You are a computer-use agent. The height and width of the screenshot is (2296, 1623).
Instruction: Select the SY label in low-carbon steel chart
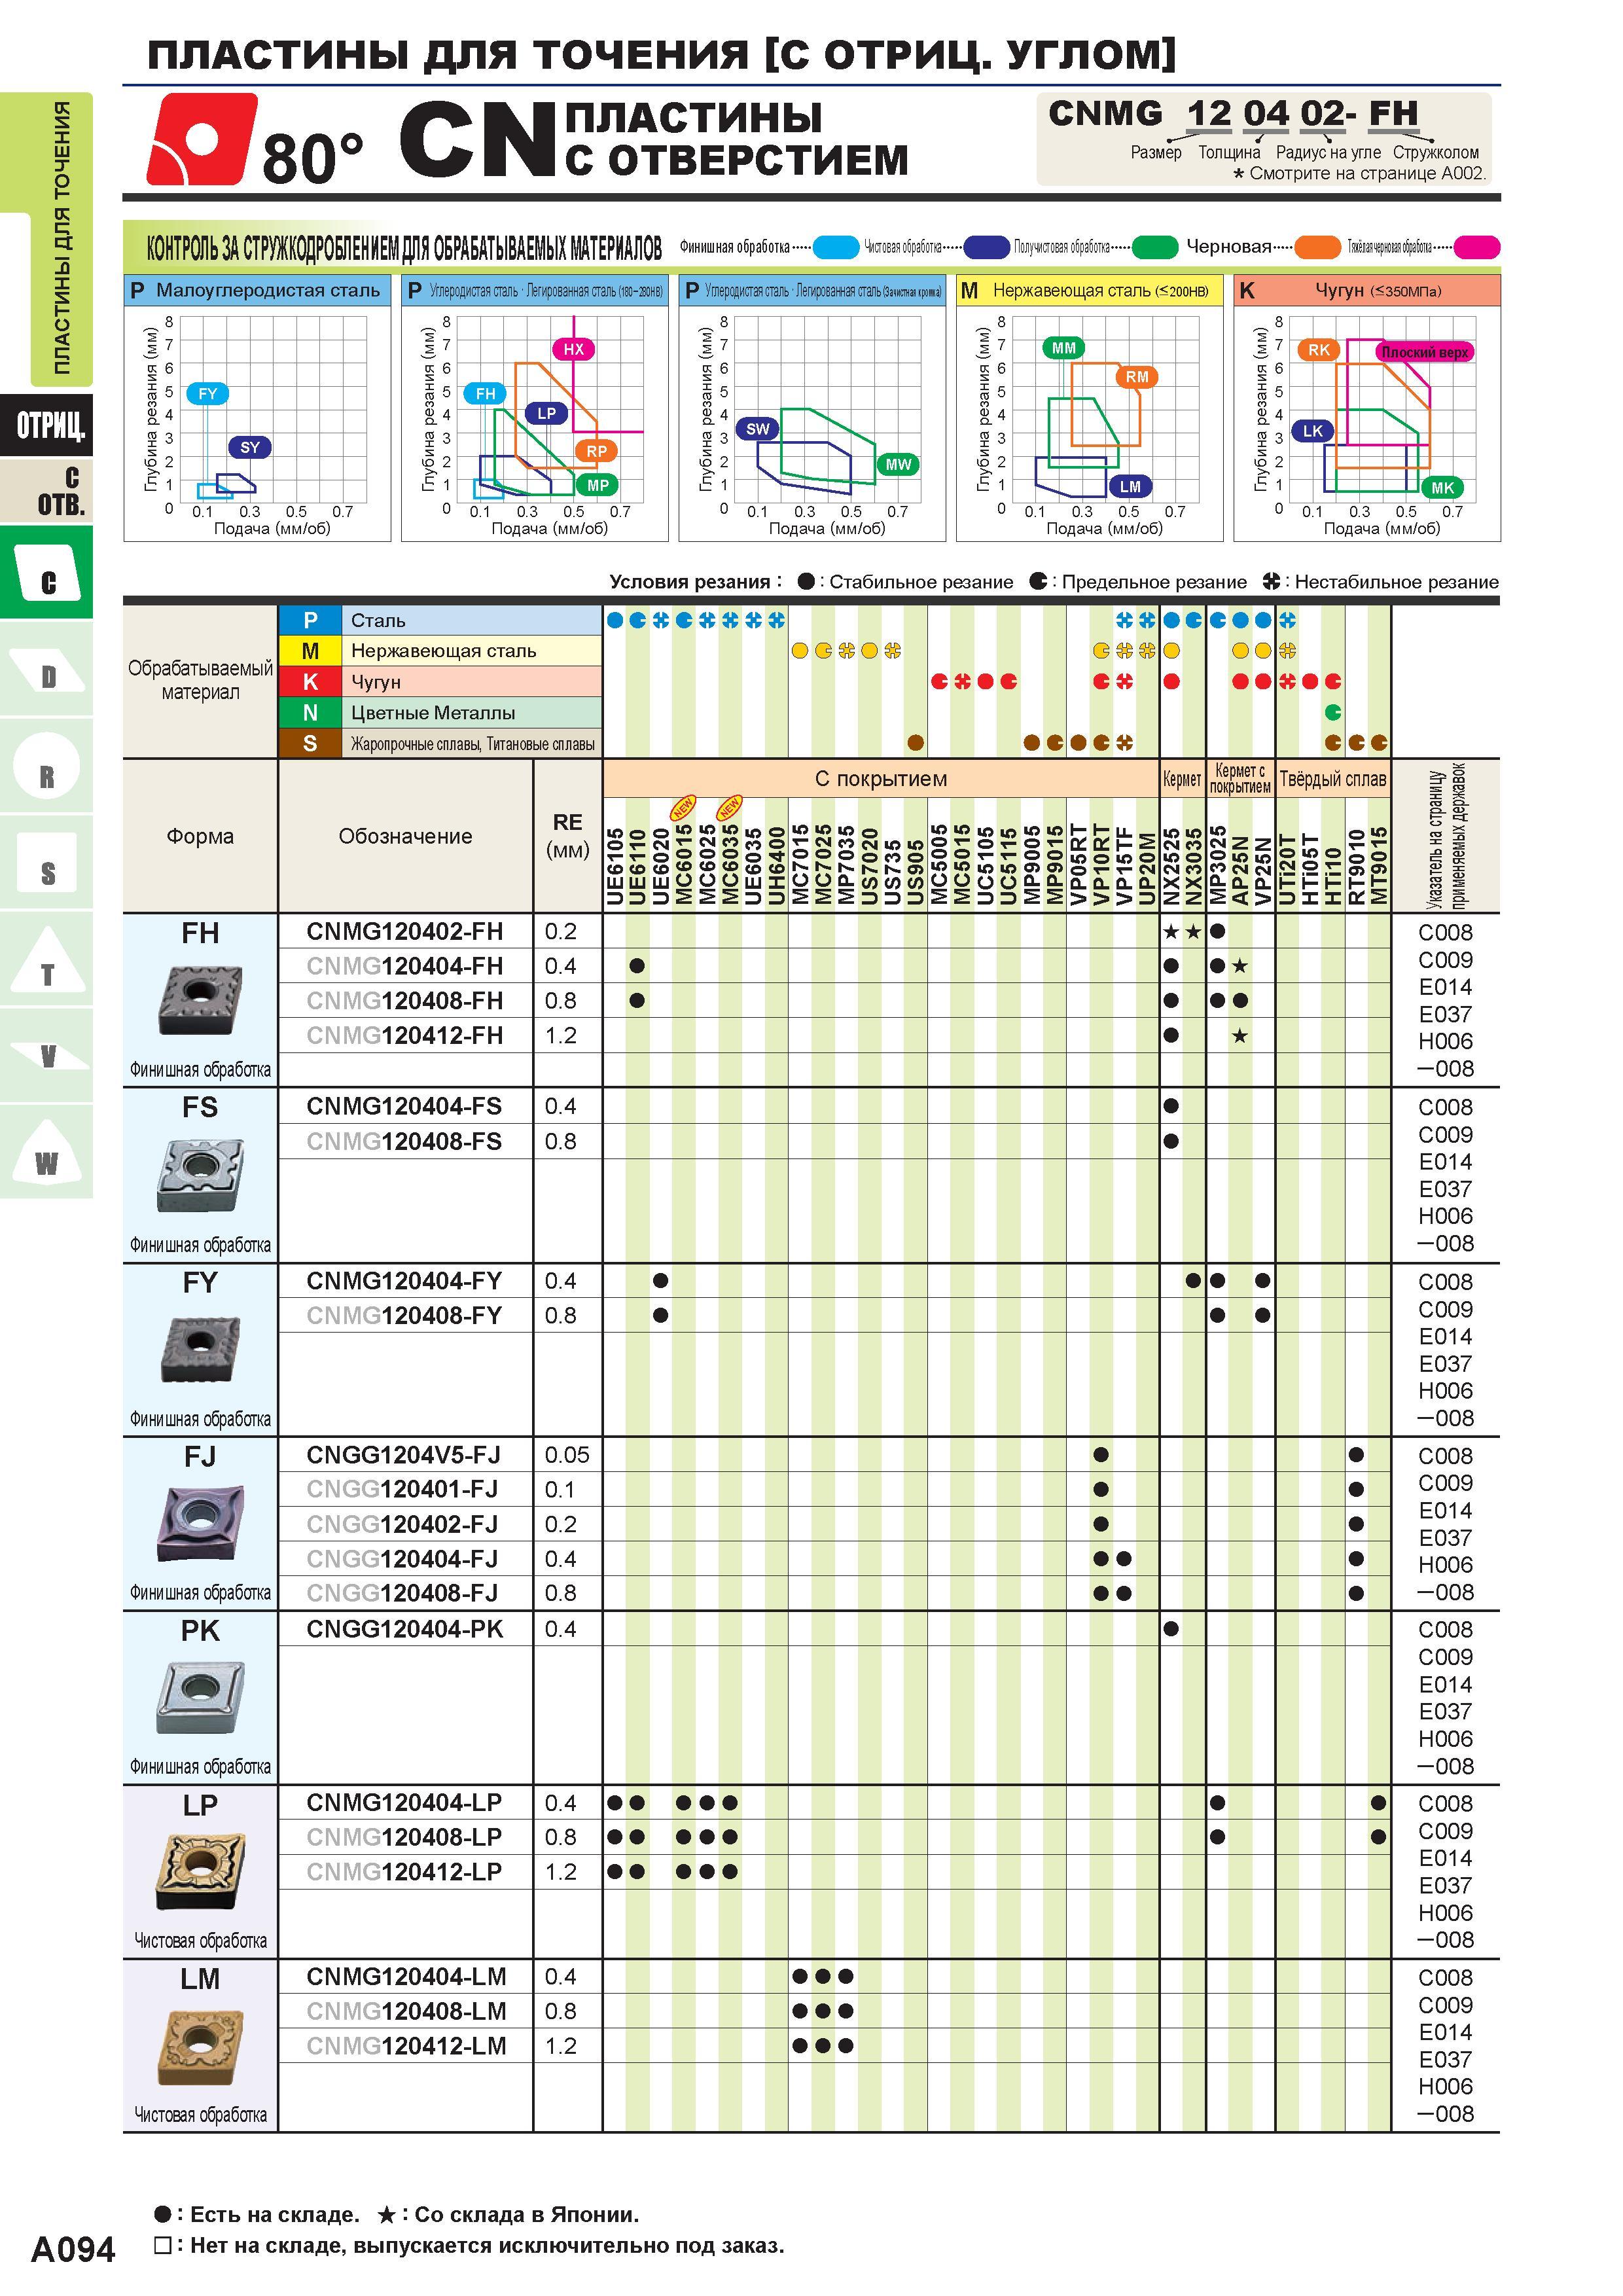[x=250, y=447]
